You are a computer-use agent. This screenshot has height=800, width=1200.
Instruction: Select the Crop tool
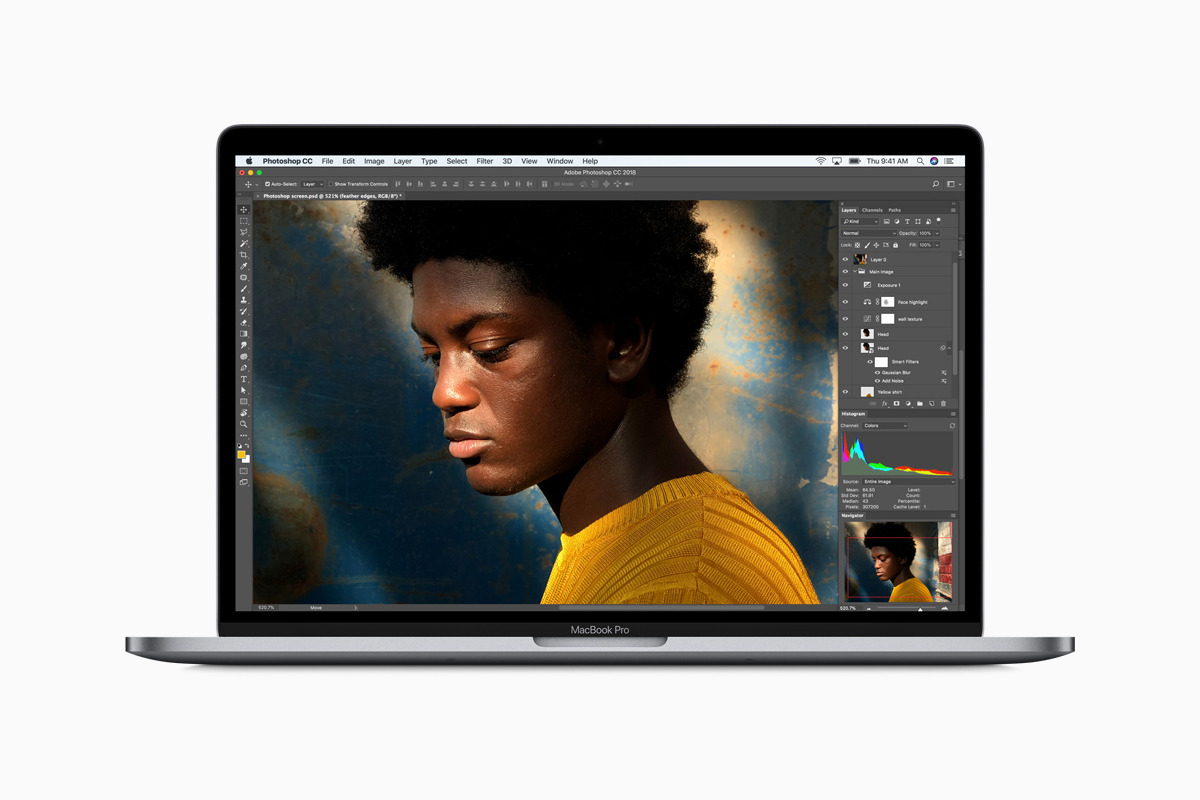pos(244,255)
